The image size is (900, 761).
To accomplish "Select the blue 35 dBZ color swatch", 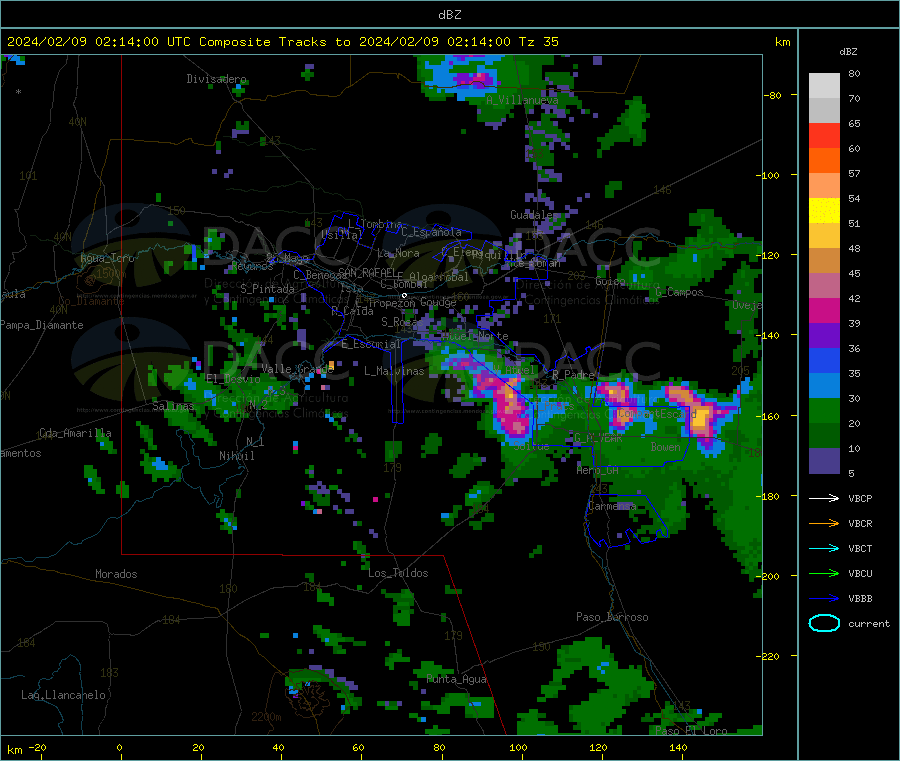I will coord(824,360).
